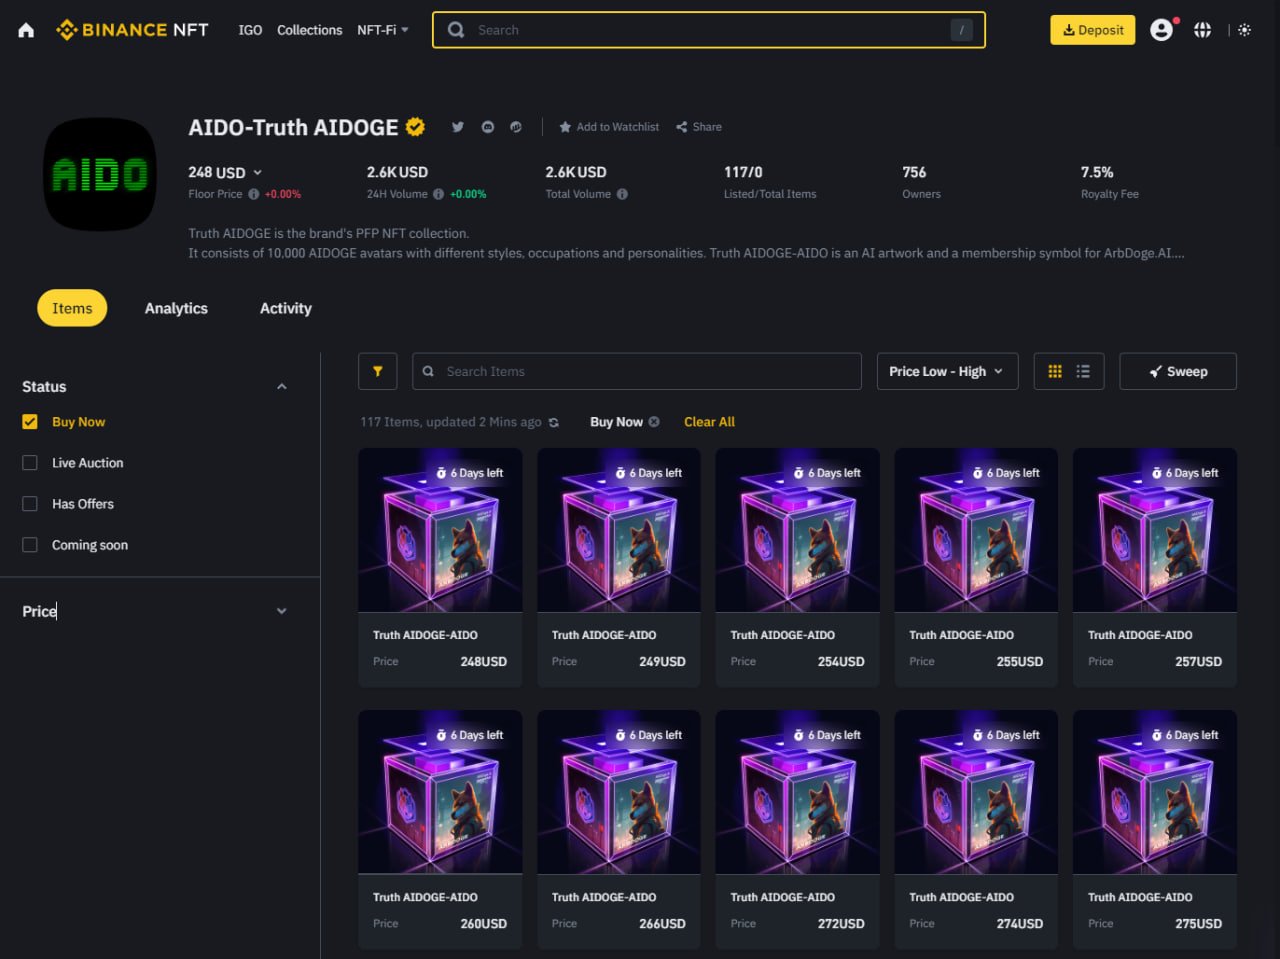This screenshot has width=1280, height=959.
Task: Open the NFT card priced 249USD
Action: coord(619,567)
